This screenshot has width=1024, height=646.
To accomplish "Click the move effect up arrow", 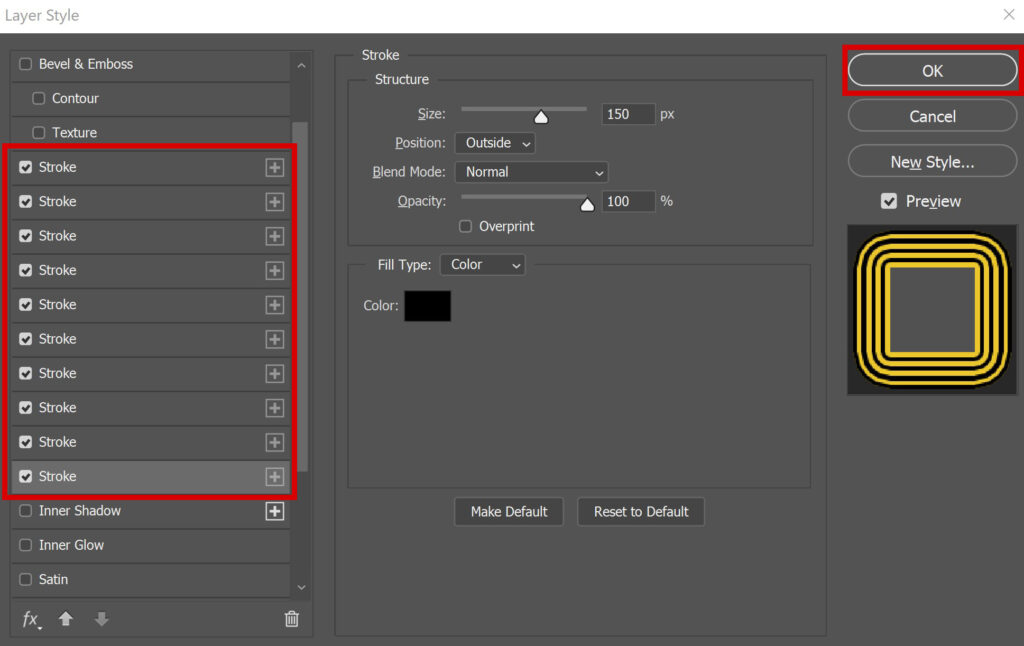I will point(66,619).
